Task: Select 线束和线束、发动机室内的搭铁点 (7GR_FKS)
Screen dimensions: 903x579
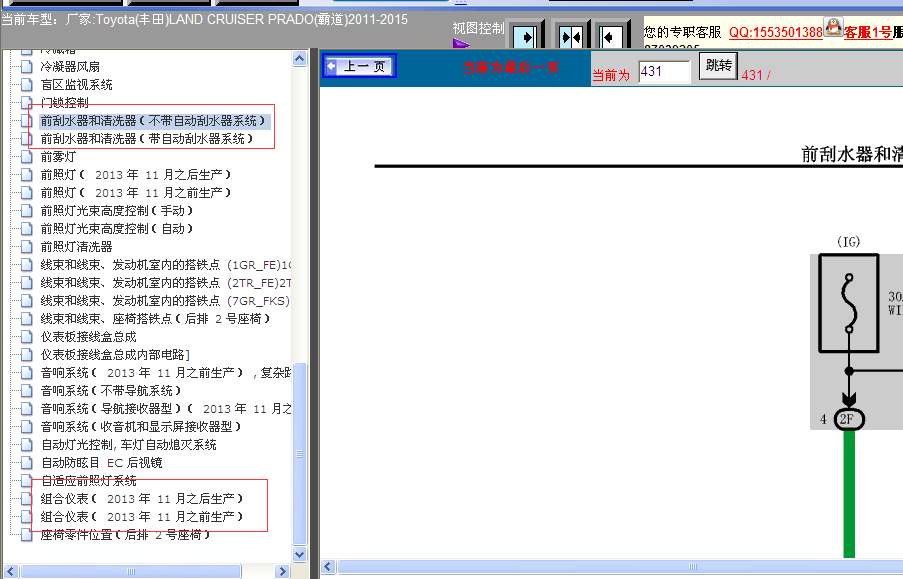Action: [x=165, y=301]
